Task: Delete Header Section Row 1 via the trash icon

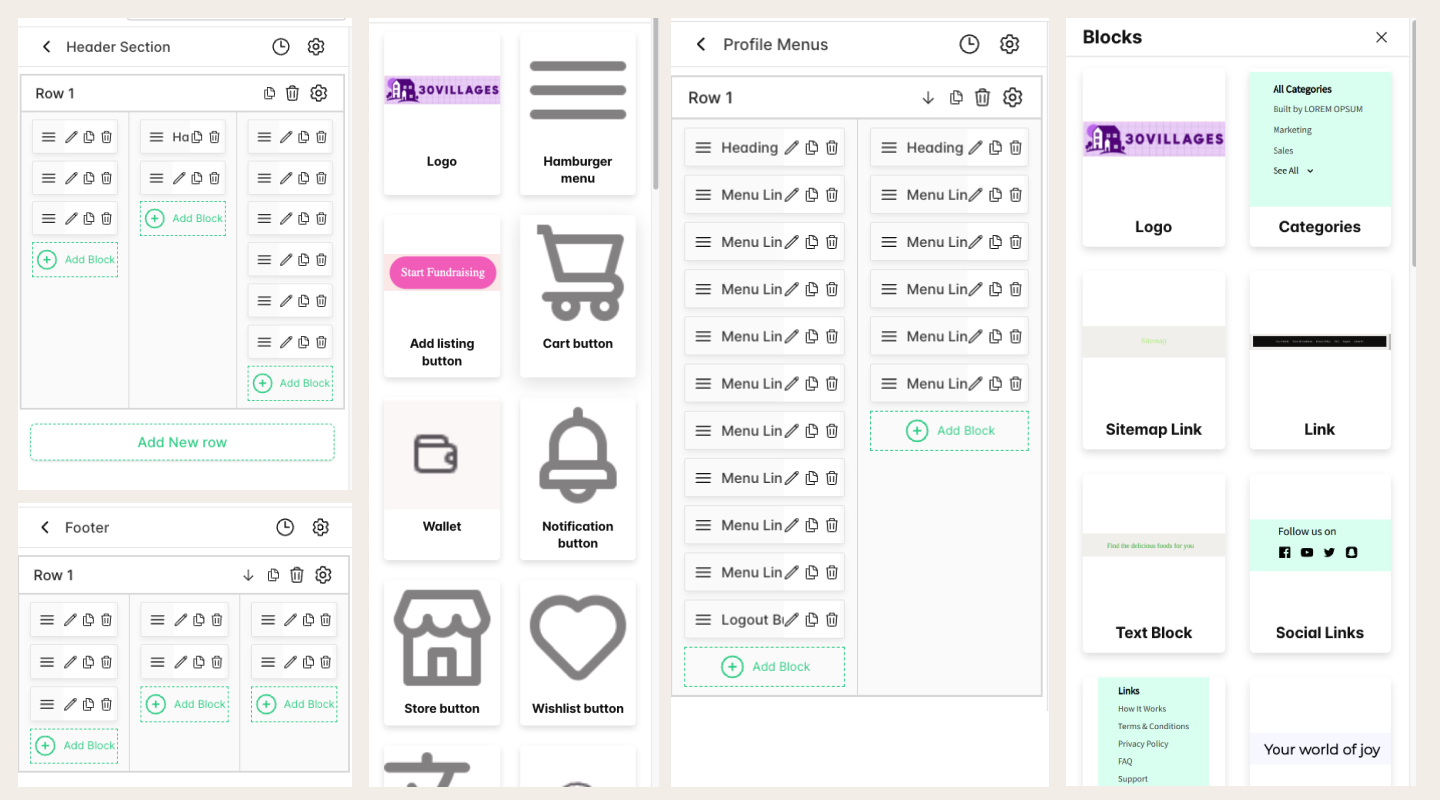Action: coord(292,92)
